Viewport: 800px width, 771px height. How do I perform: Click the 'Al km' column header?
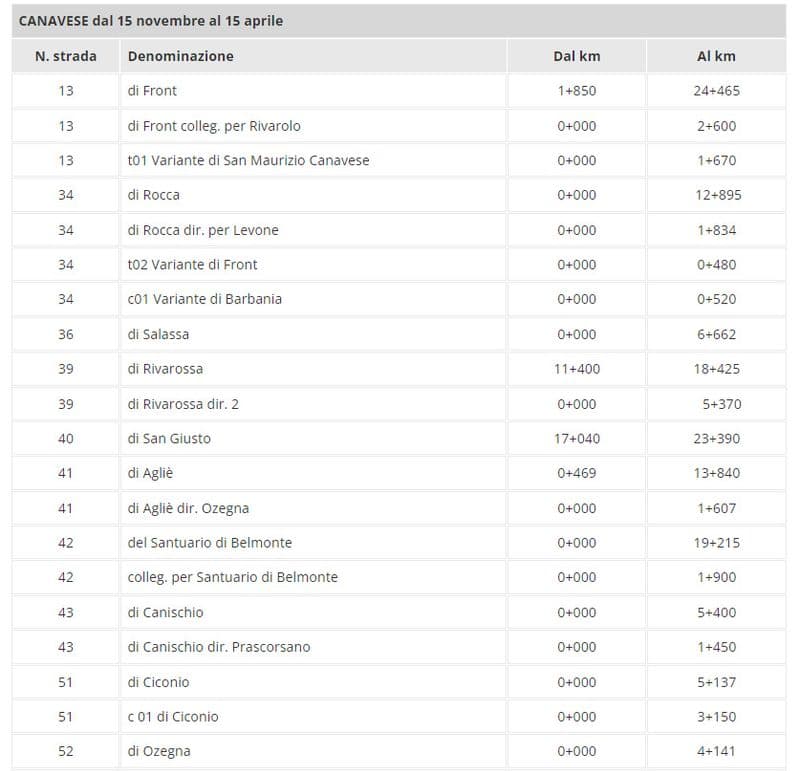[x=716, y=56]
